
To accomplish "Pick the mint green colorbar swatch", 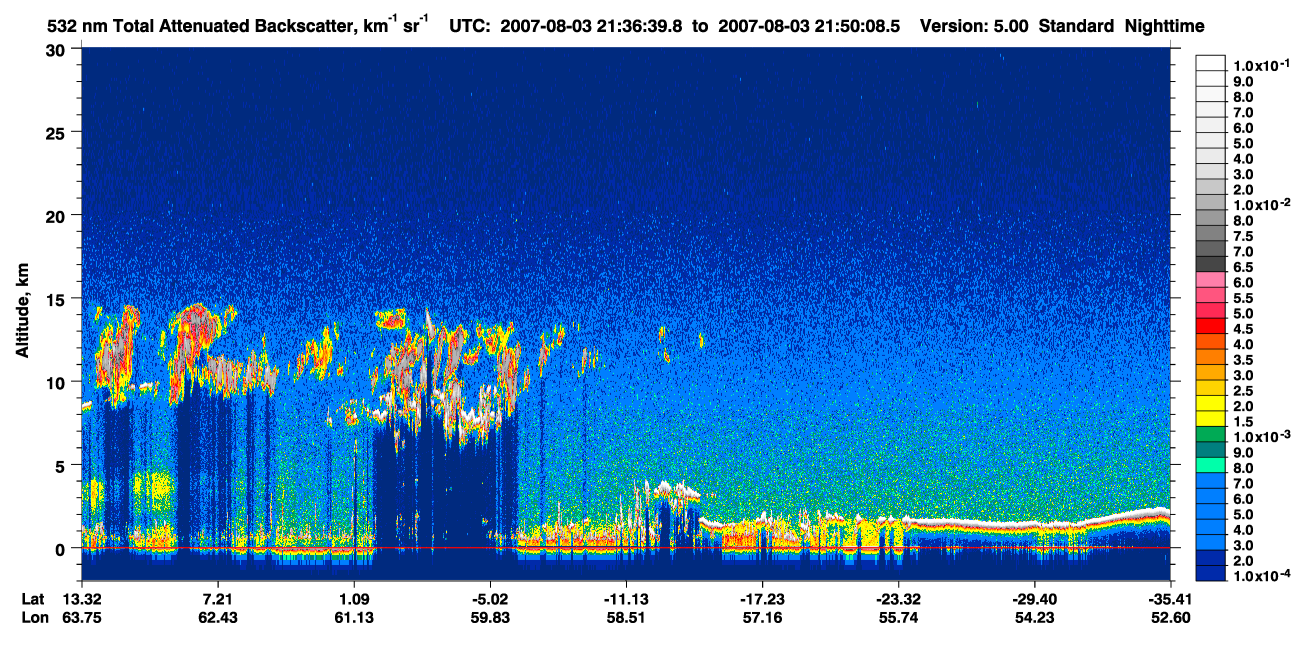I will coord(1211,465).
